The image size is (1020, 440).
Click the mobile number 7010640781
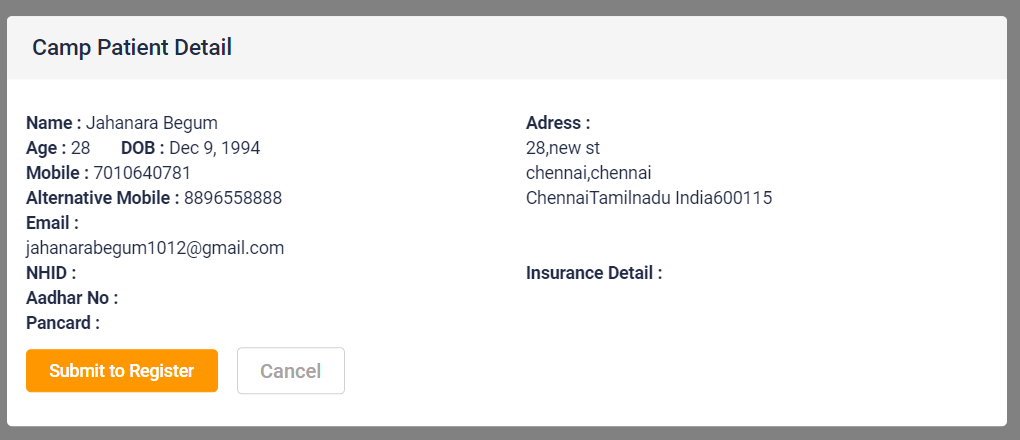[x=142, y=173]
